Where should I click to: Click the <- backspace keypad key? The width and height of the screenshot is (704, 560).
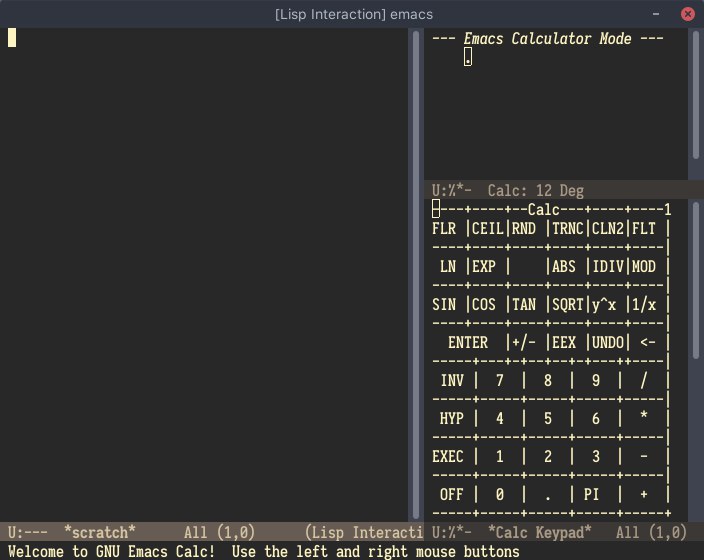coord(647,343)
